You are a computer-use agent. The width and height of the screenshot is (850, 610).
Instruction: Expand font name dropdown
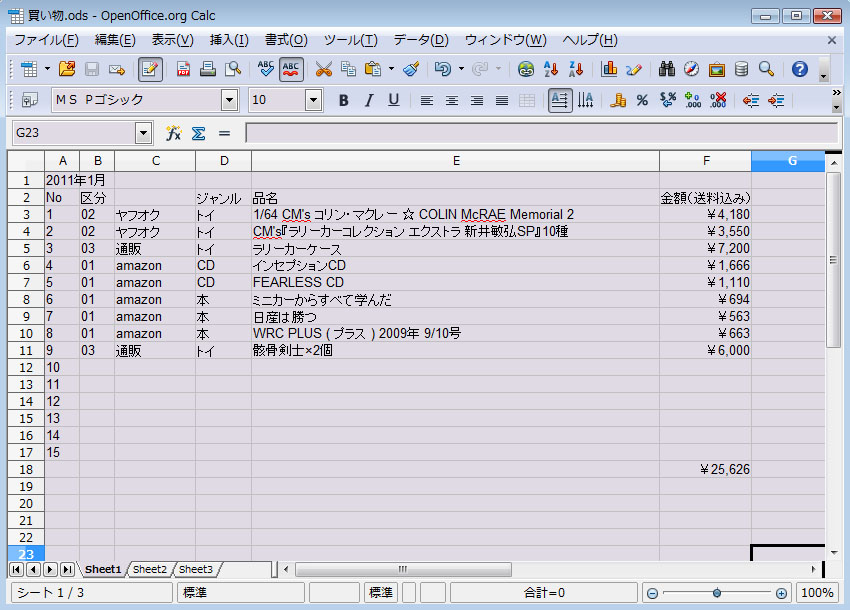pyautogui.click(x=230, y=100)
